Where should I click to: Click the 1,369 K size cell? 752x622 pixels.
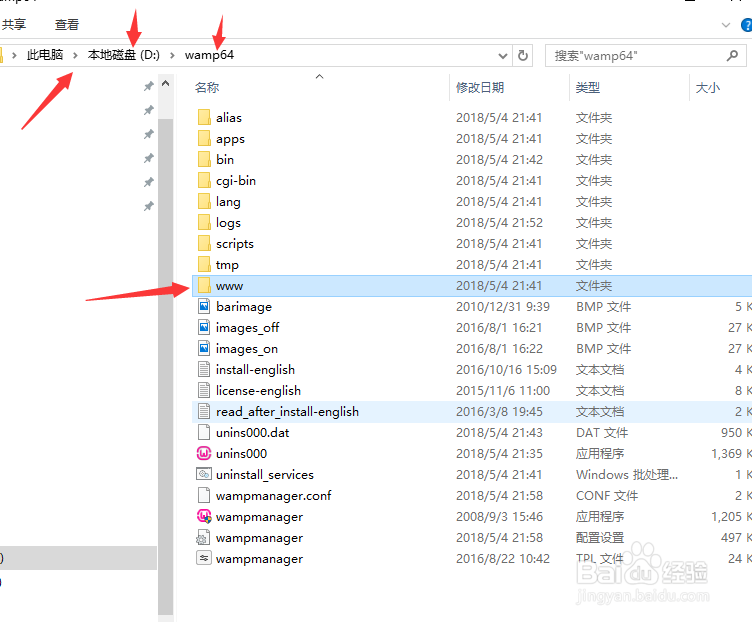(731, 454)
